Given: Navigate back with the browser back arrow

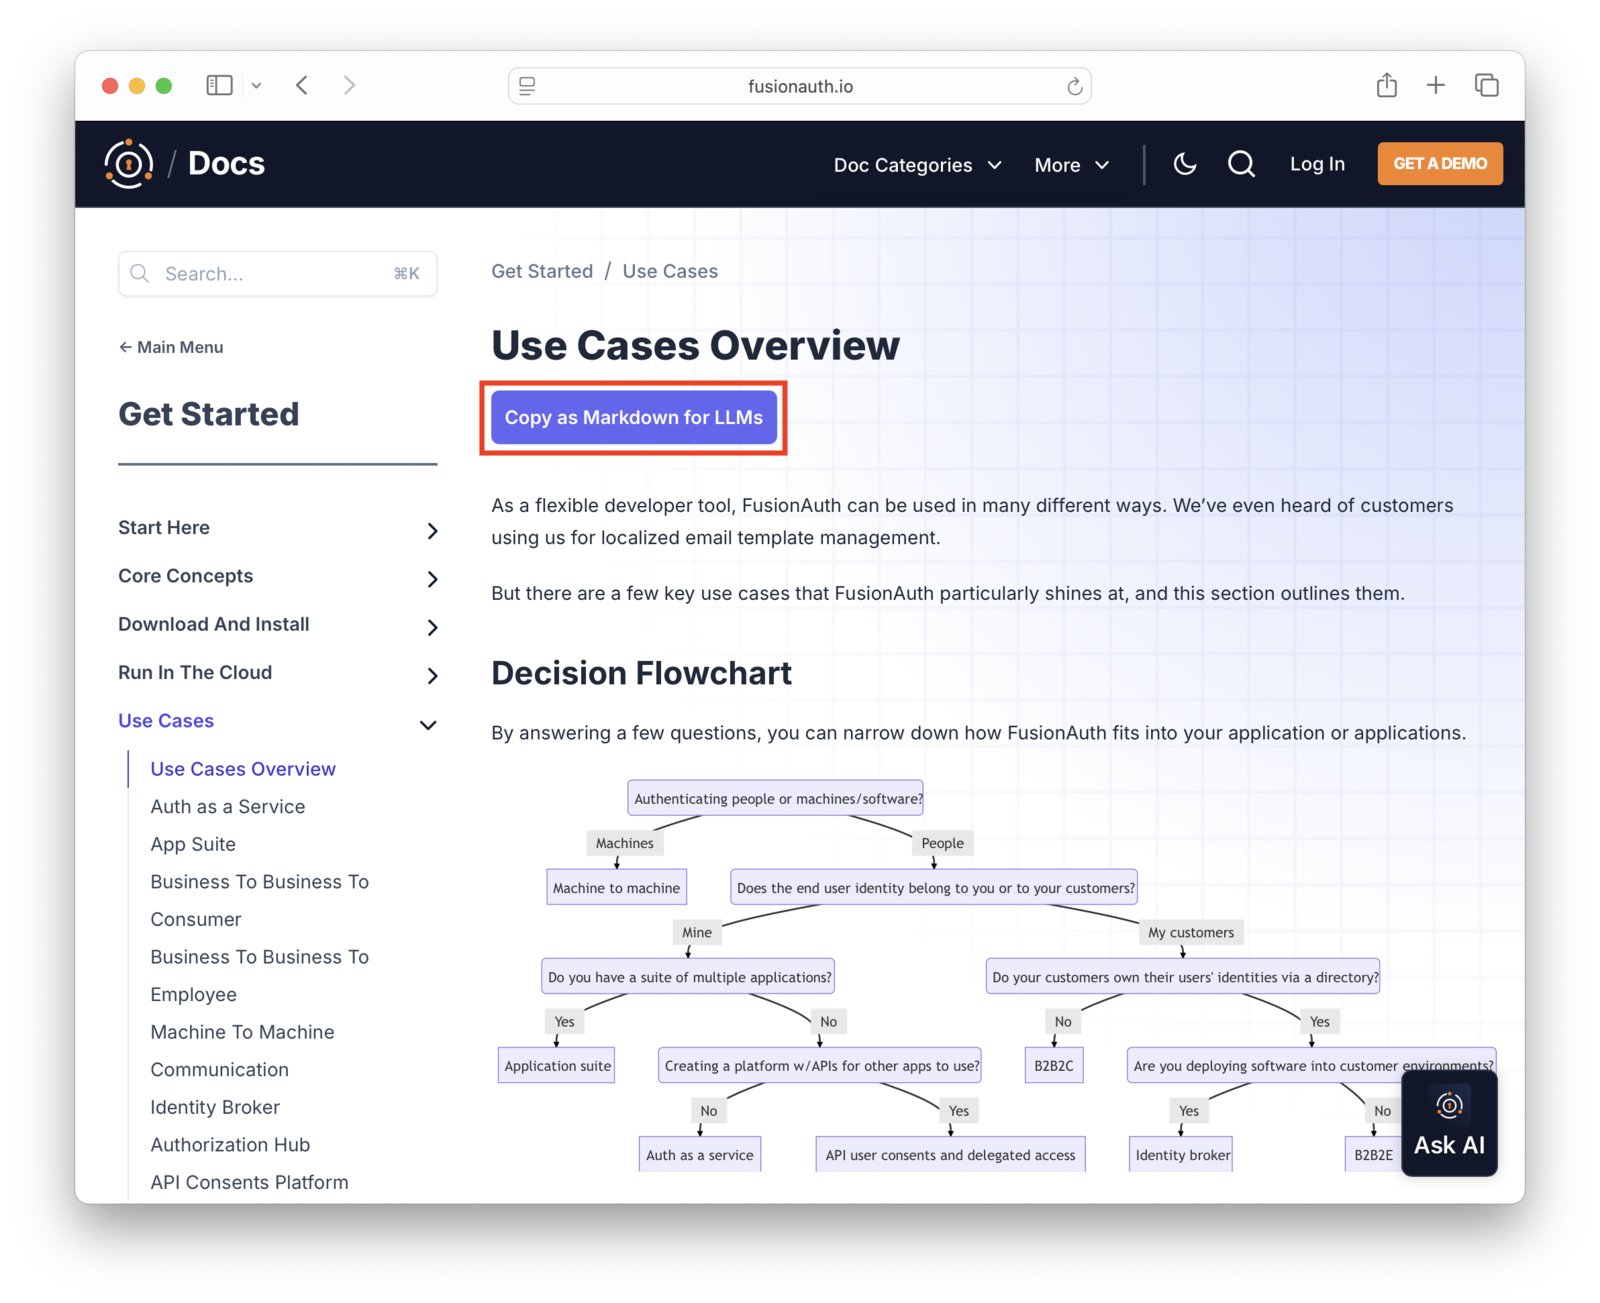Looking at the screenshot, I should click(302, 85).
